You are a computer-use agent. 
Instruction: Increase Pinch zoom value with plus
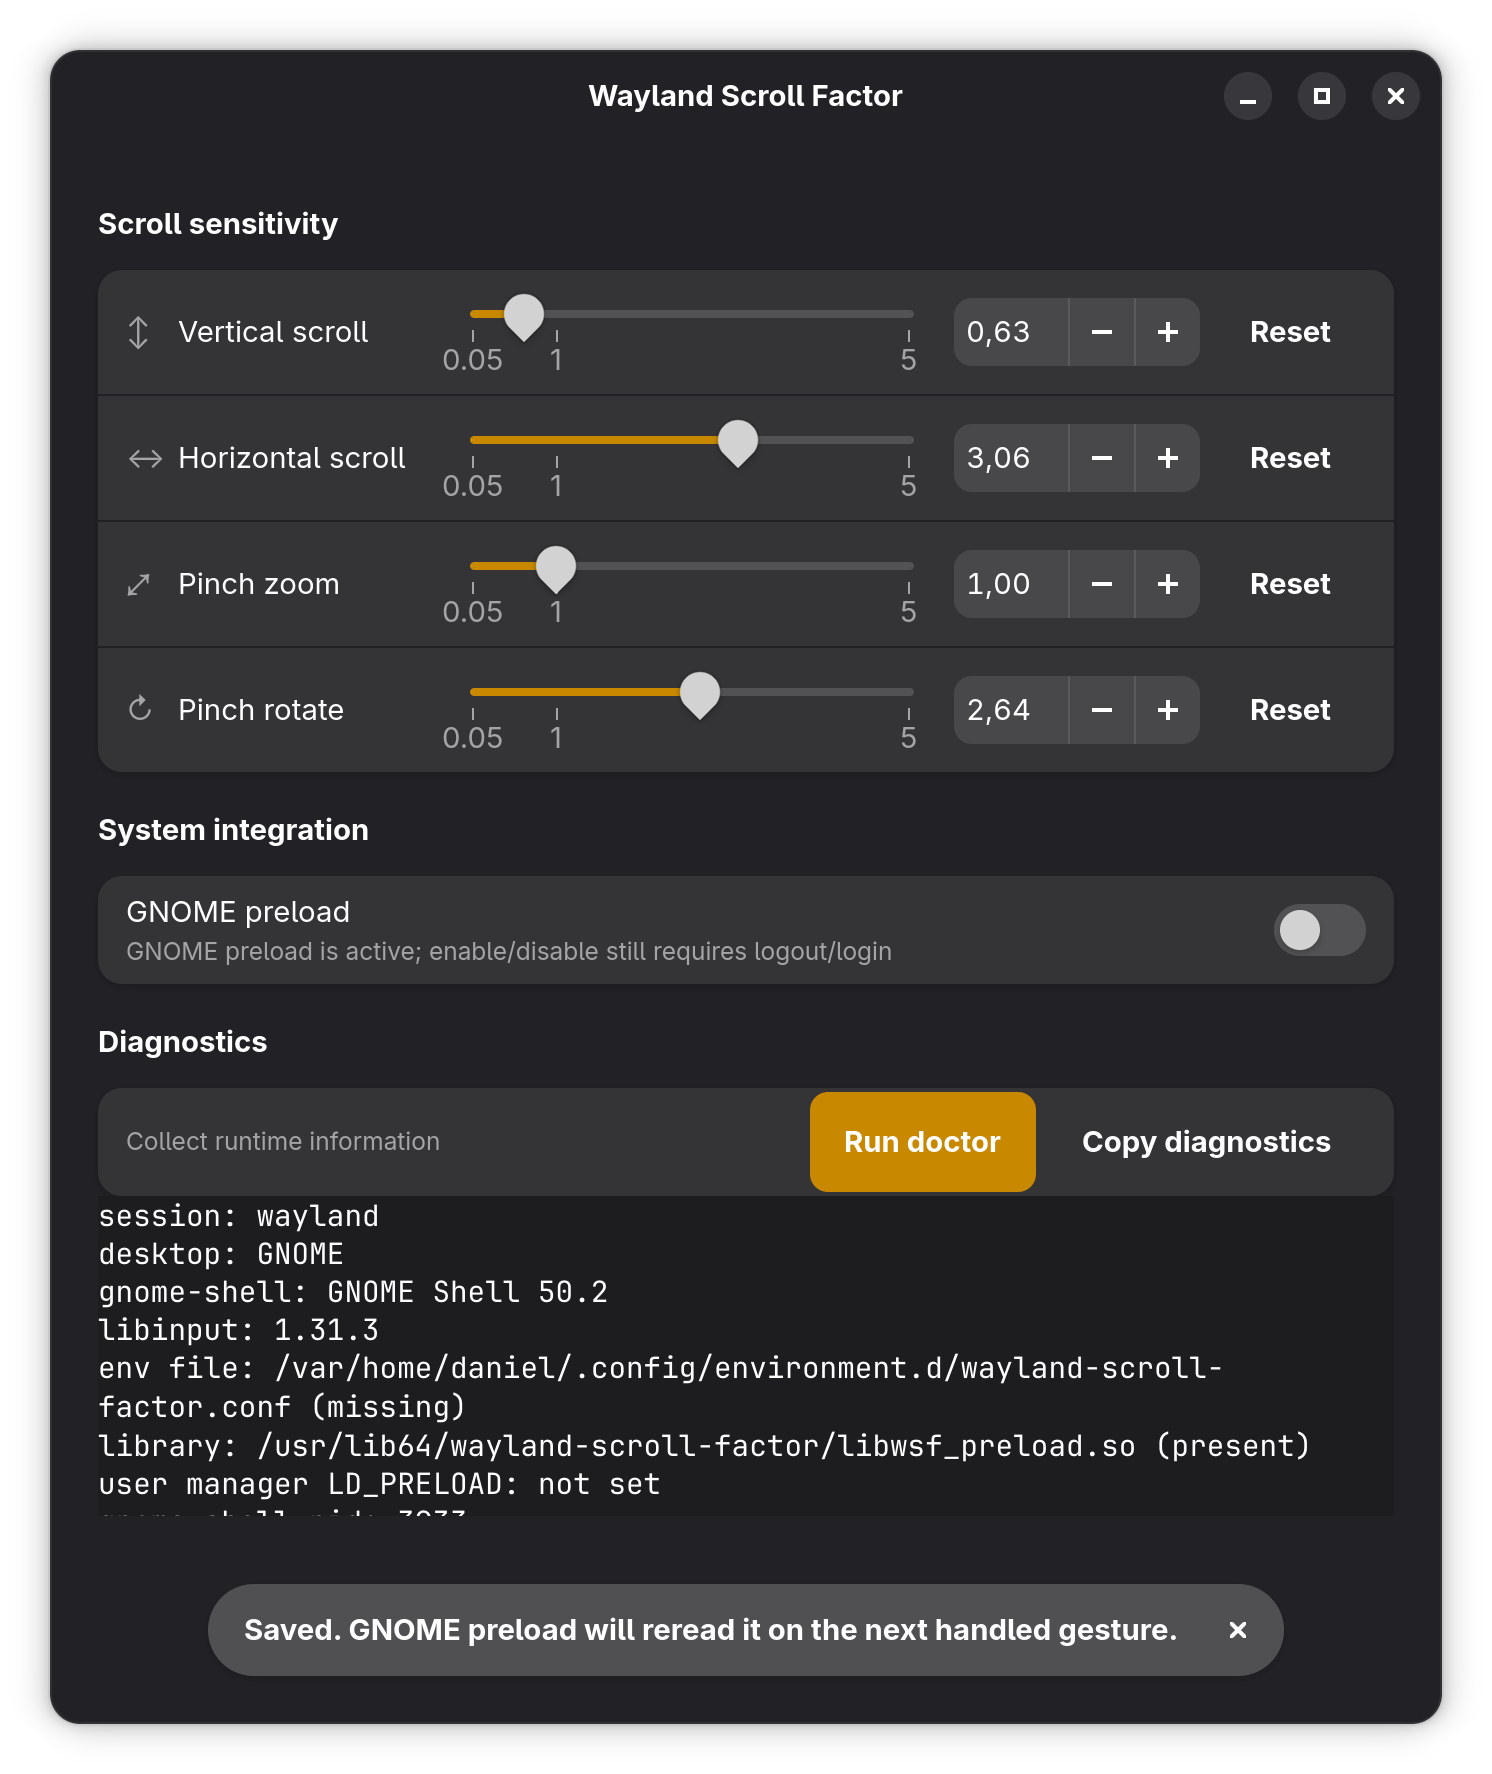tap(1168, 584)
